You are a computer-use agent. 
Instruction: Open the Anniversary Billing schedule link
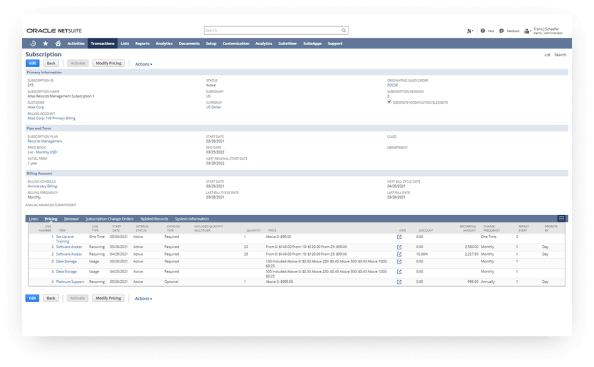(42, 186)
